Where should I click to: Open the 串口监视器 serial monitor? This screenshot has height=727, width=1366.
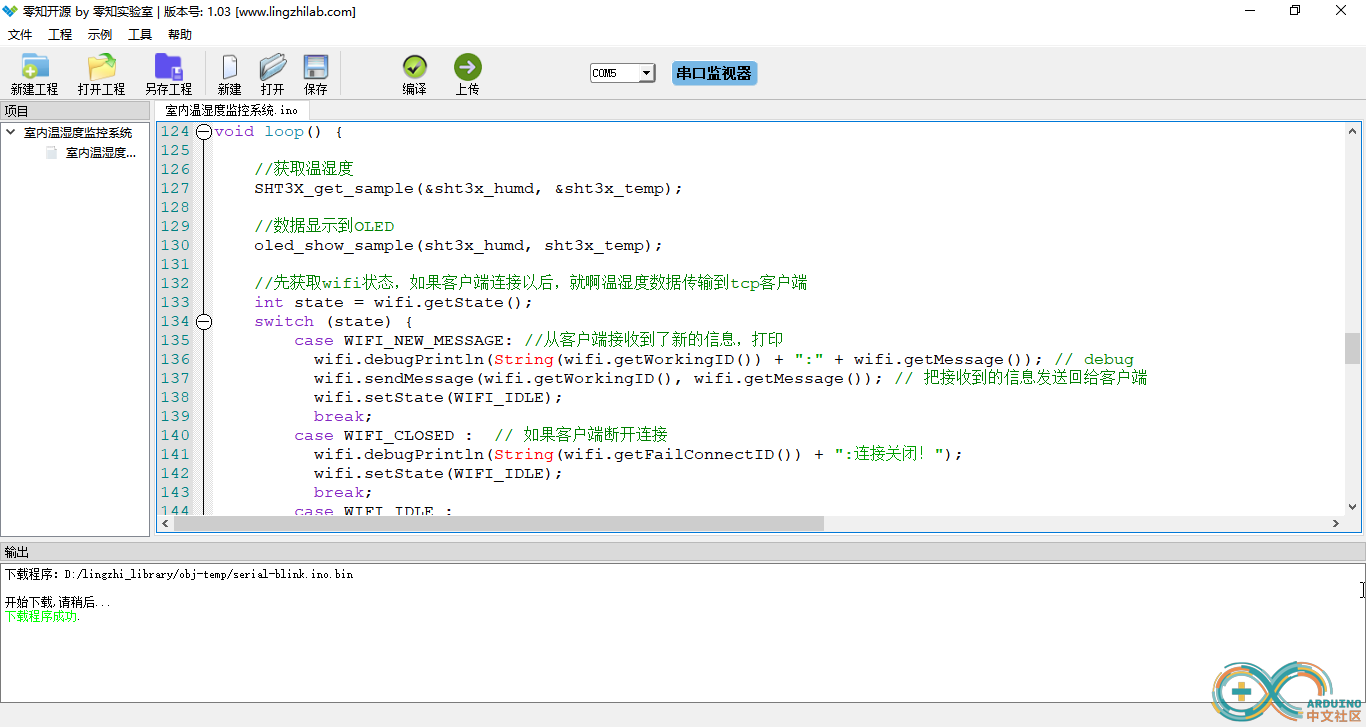click(x=714, y=73)
